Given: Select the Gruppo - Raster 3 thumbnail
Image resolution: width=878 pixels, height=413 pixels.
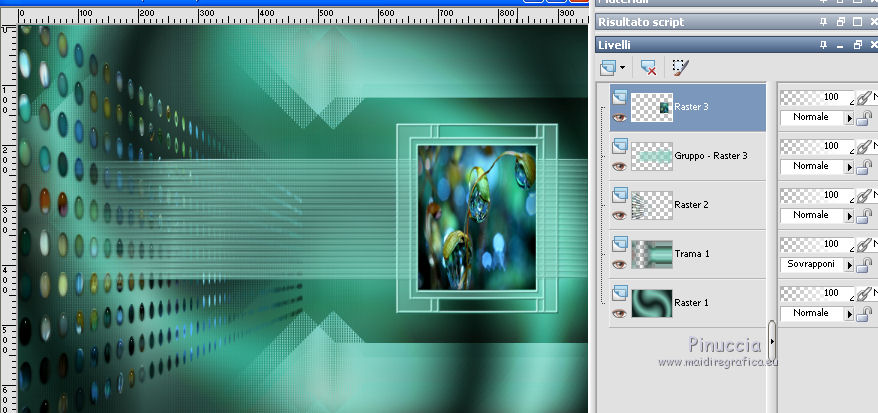Looking at the screenshot, I should 652,156.
